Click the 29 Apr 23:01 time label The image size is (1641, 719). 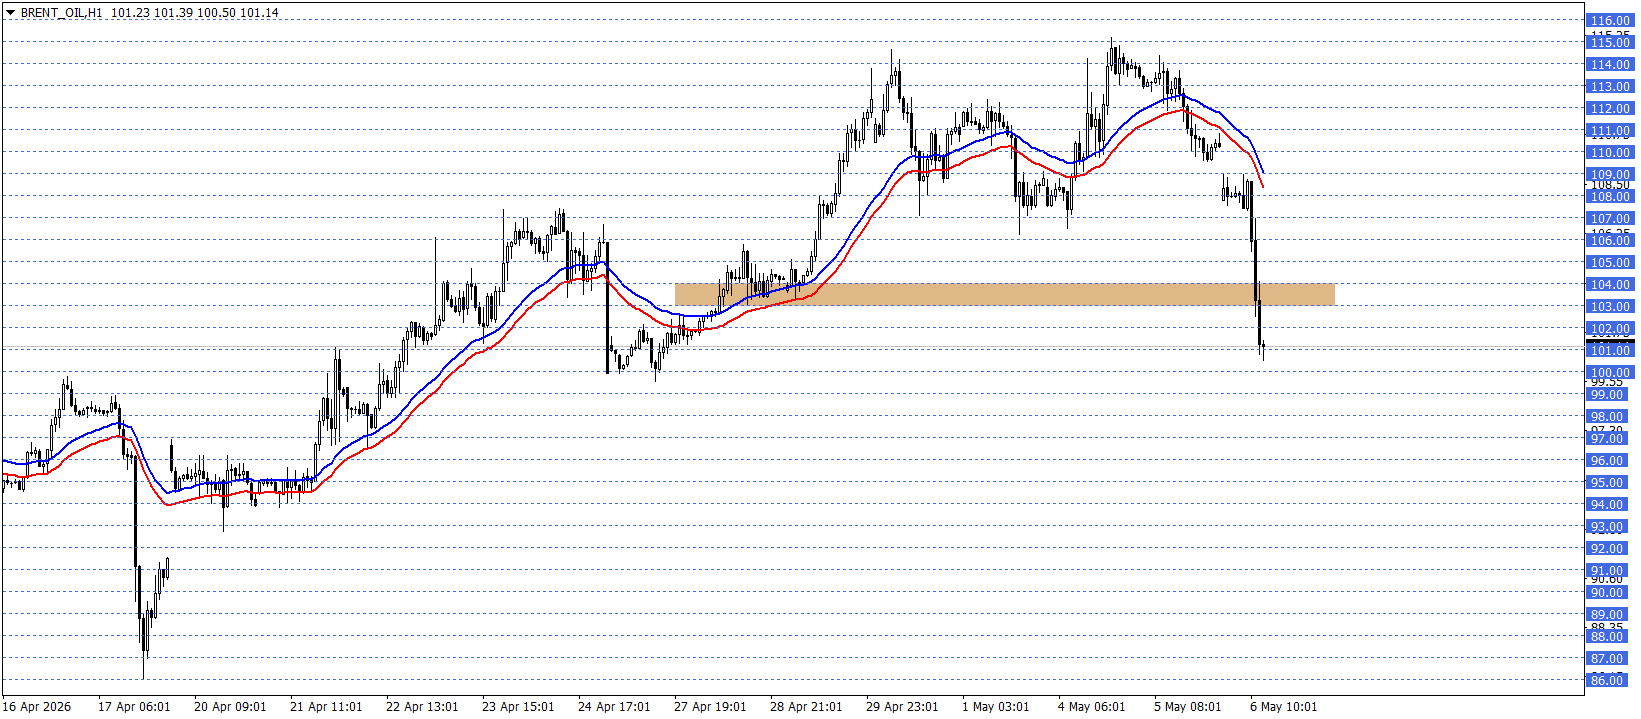click(x=902, y=706)
